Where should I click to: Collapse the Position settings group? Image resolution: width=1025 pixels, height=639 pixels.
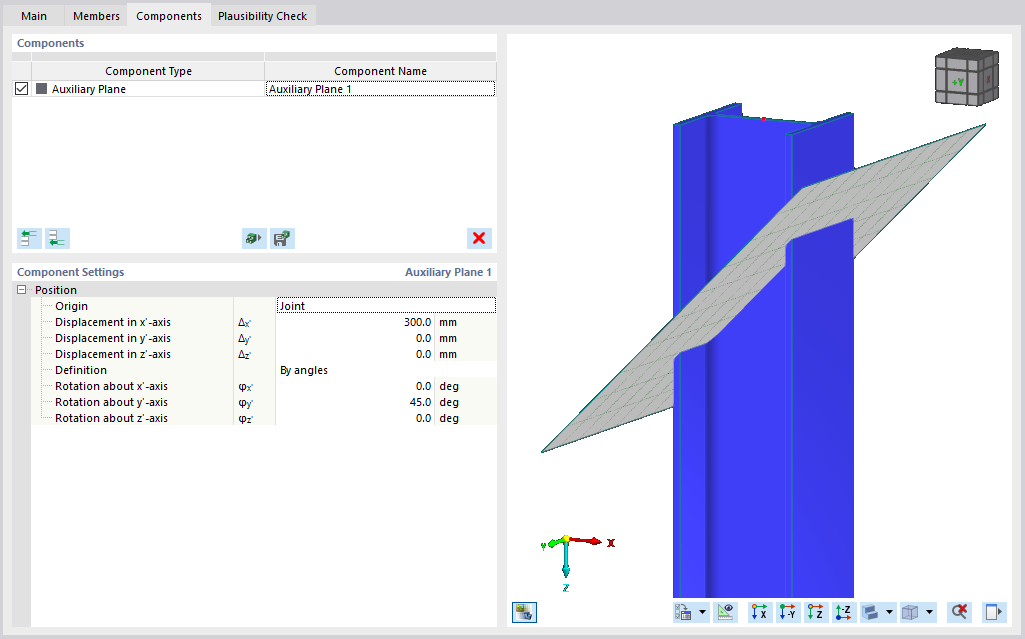click(22, 289)
